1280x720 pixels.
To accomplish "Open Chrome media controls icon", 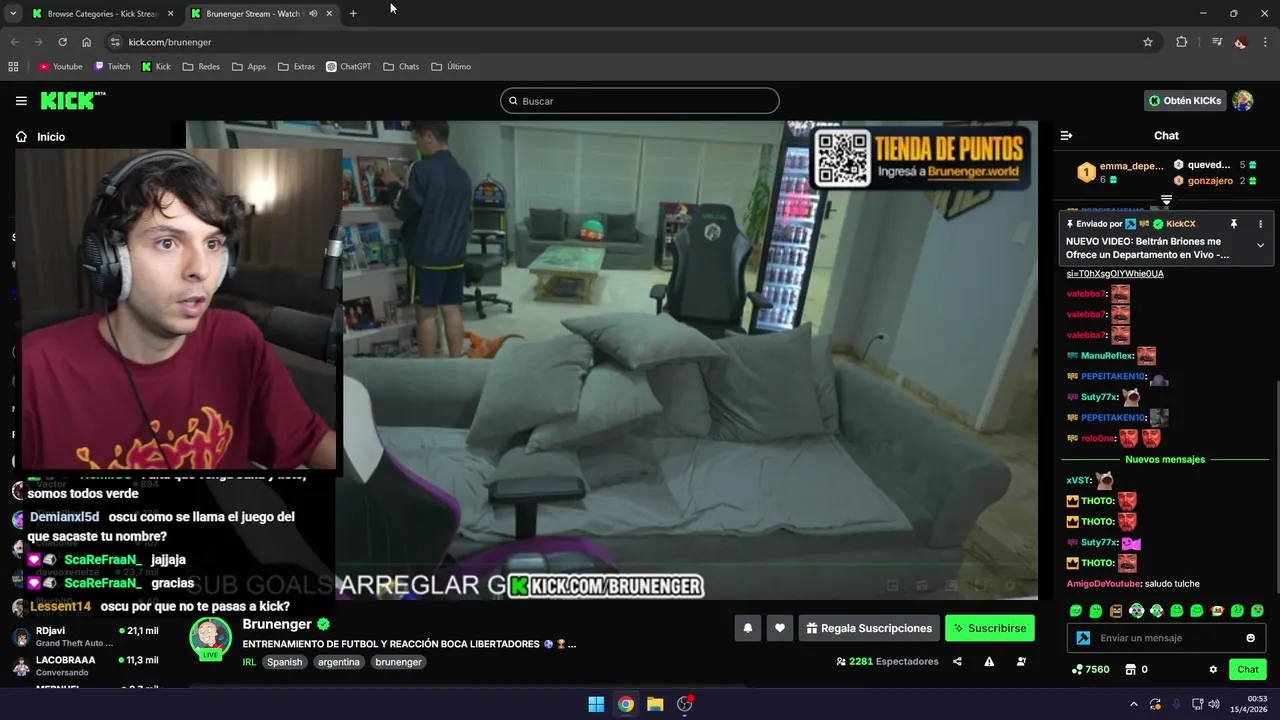I will 1216,42.
